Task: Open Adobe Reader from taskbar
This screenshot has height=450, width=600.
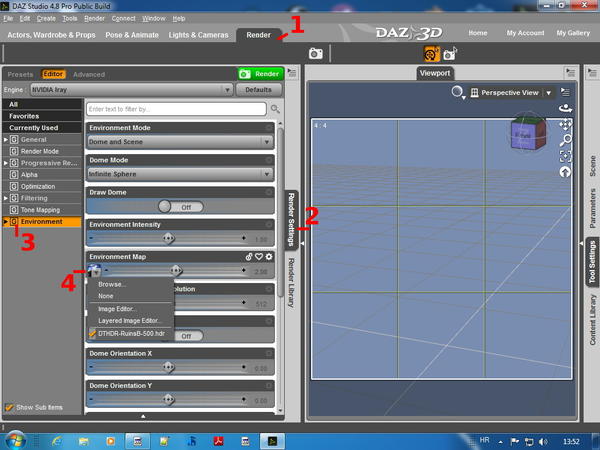Action: click(218, 442)
